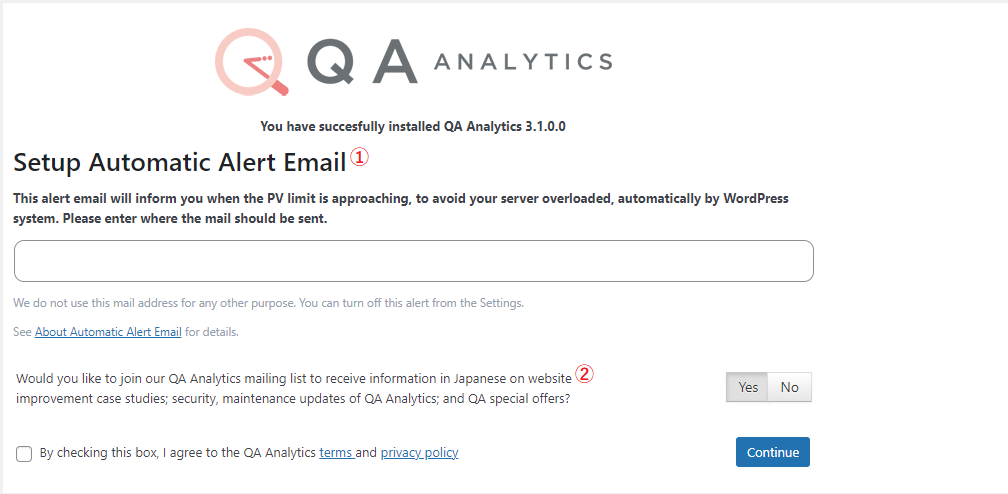Click the red circled number 1 marker
This screenshot has height=494, width=1008.
tap(359, 158)
